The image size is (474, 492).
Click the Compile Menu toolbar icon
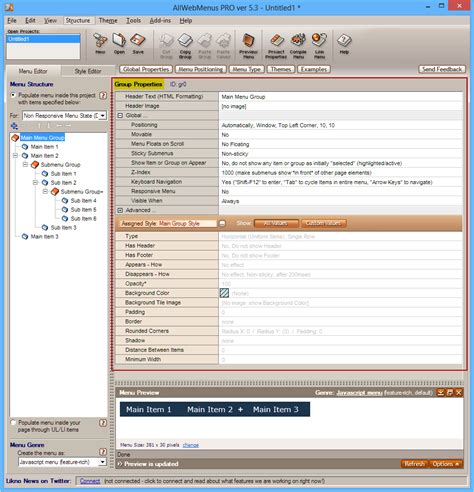(x=298, y=46)
